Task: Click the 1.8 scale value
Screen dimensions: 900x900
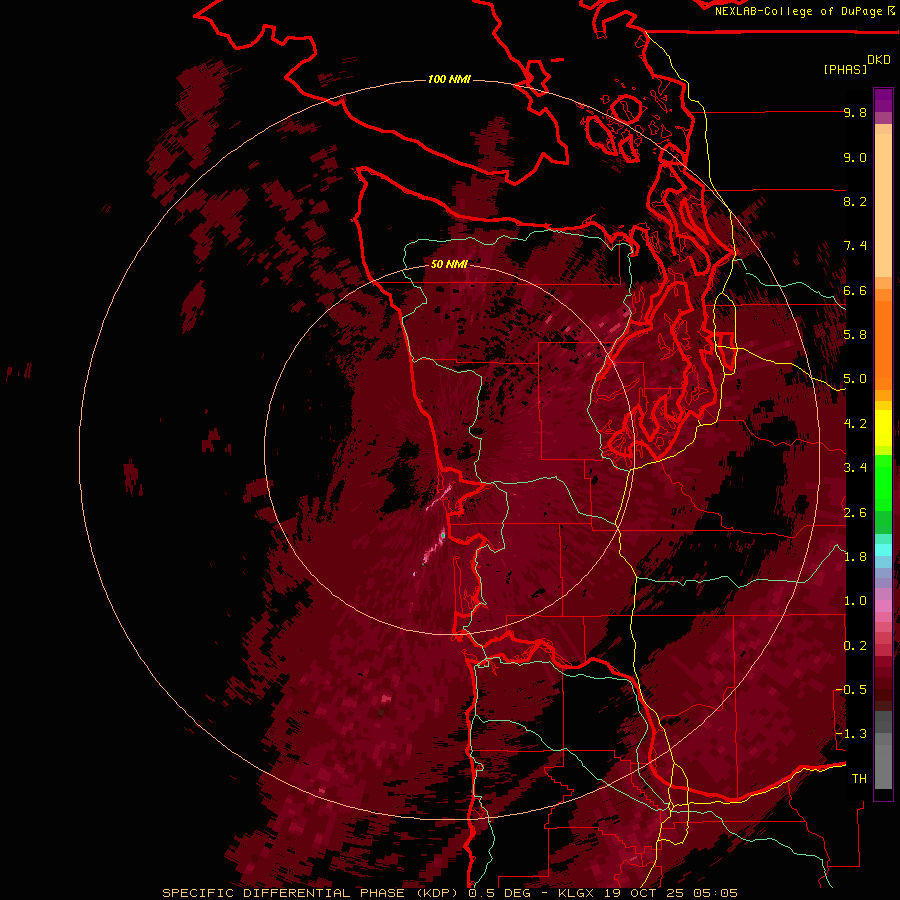Action: [x=855, y=557]
